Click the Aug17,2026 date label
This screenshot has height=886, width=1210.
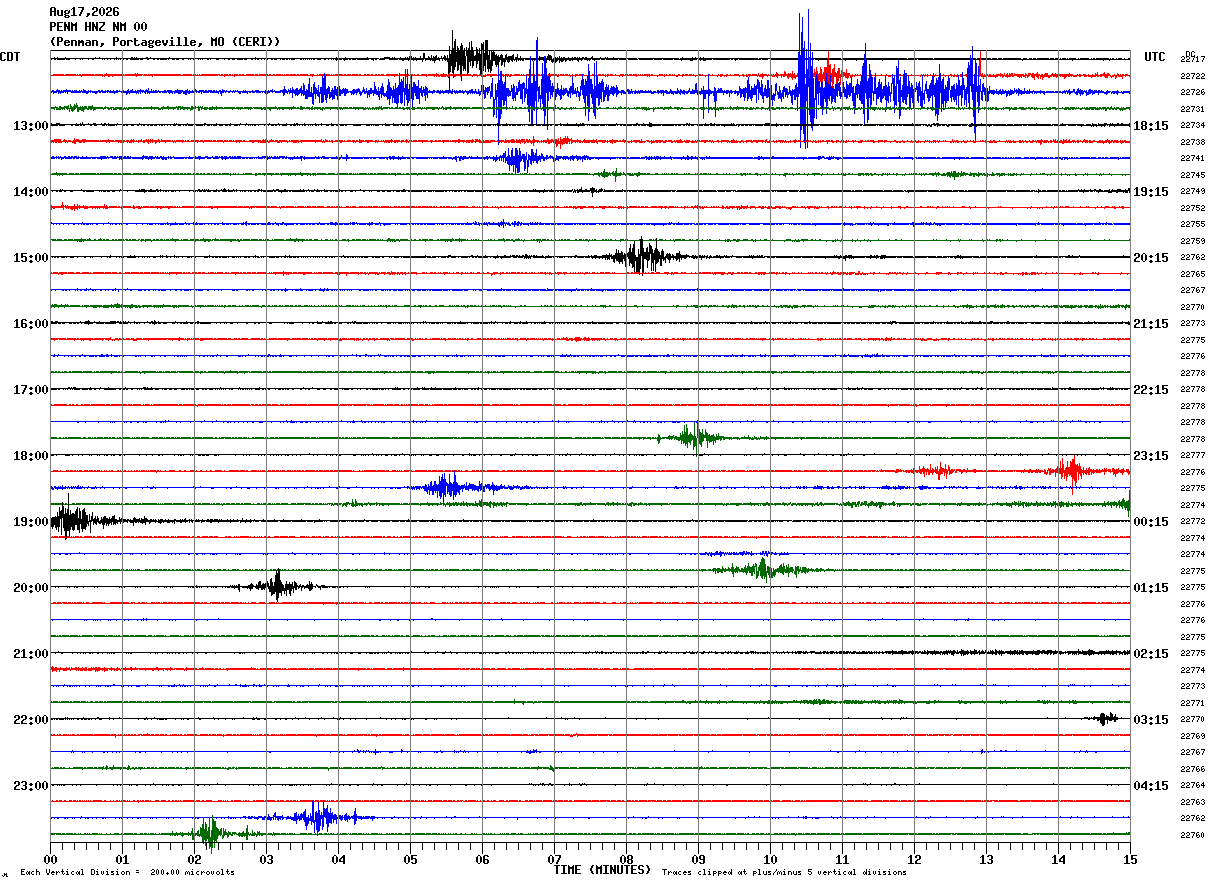pos(84,12)
